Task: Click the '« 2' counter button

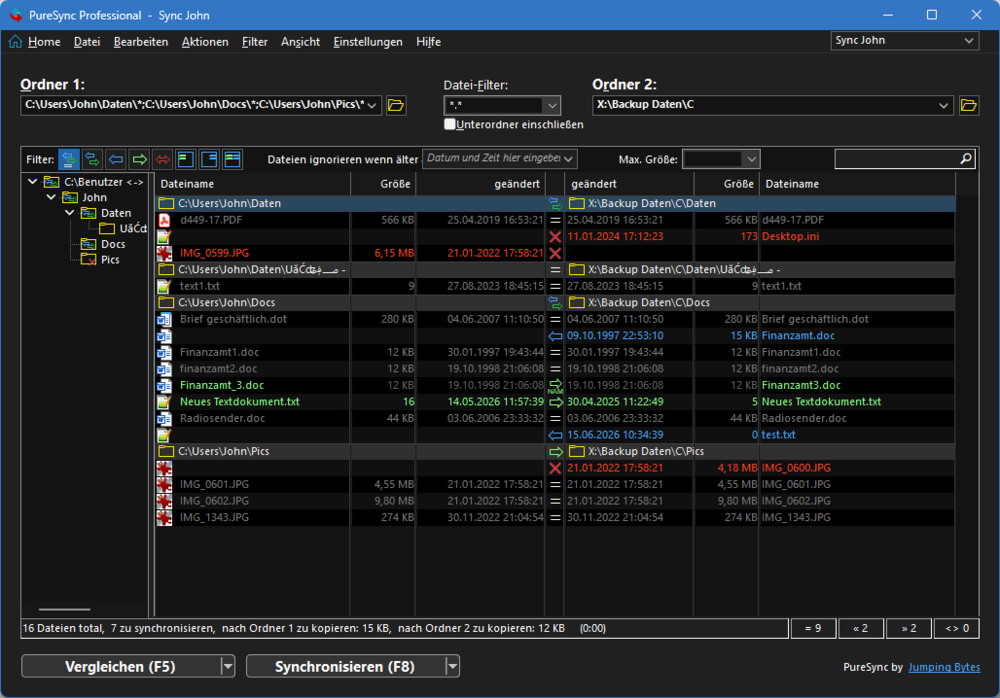Action: 860,628
